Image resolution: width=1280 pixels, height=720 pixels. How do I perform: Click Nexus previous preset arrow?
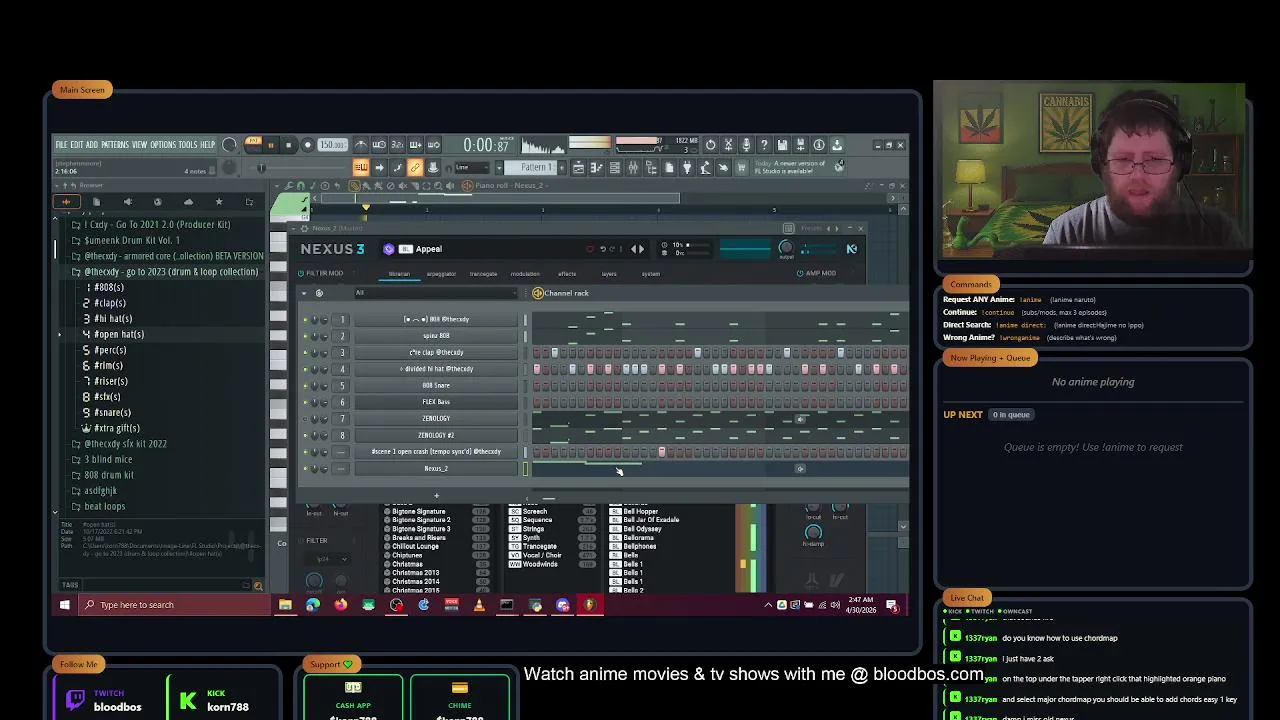coord(633,249)
